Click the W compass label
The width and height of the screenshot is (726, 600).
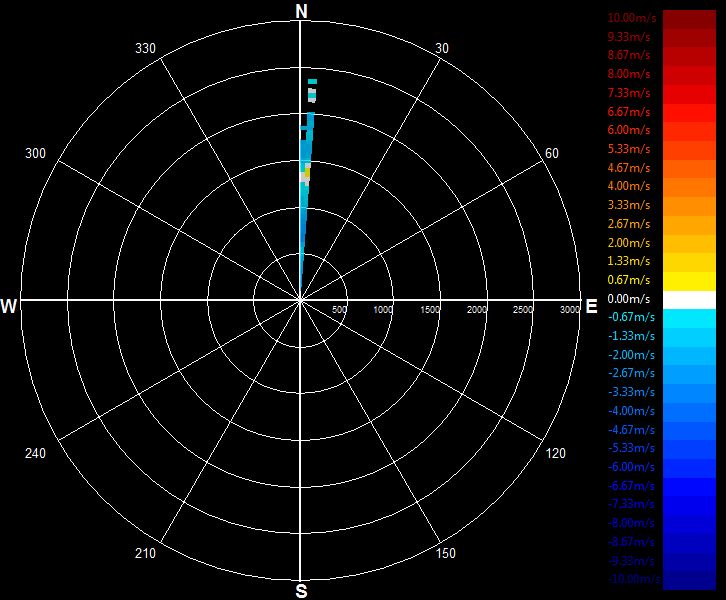tap(9, 306)
